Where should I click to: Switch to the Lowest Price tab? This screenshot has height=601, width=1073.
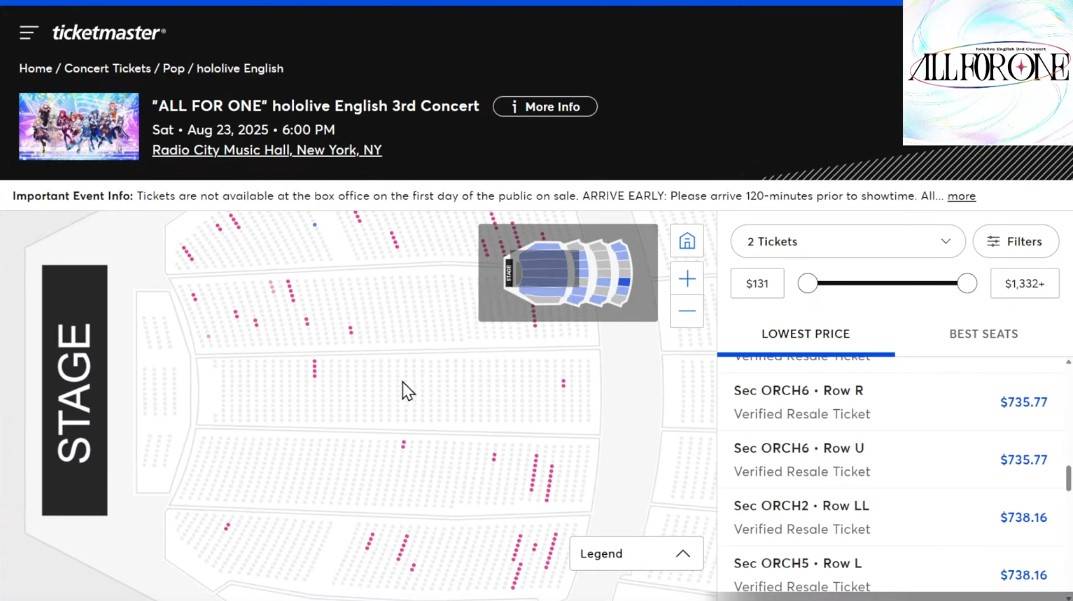point(805,334)
